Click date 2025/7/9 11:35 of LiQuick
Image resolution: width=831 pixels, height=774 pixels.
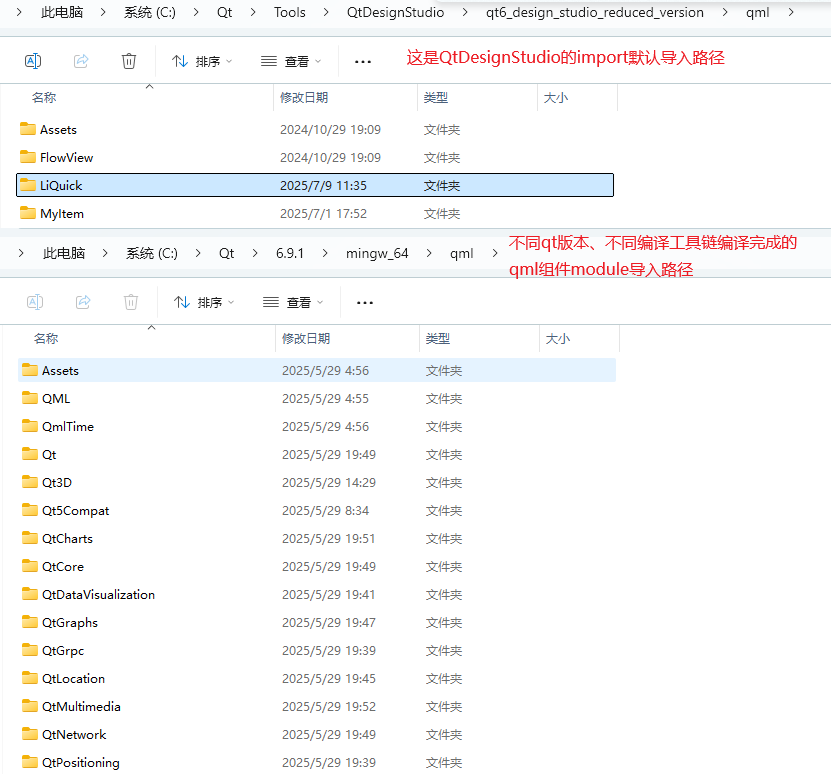(x=323, y=186)
